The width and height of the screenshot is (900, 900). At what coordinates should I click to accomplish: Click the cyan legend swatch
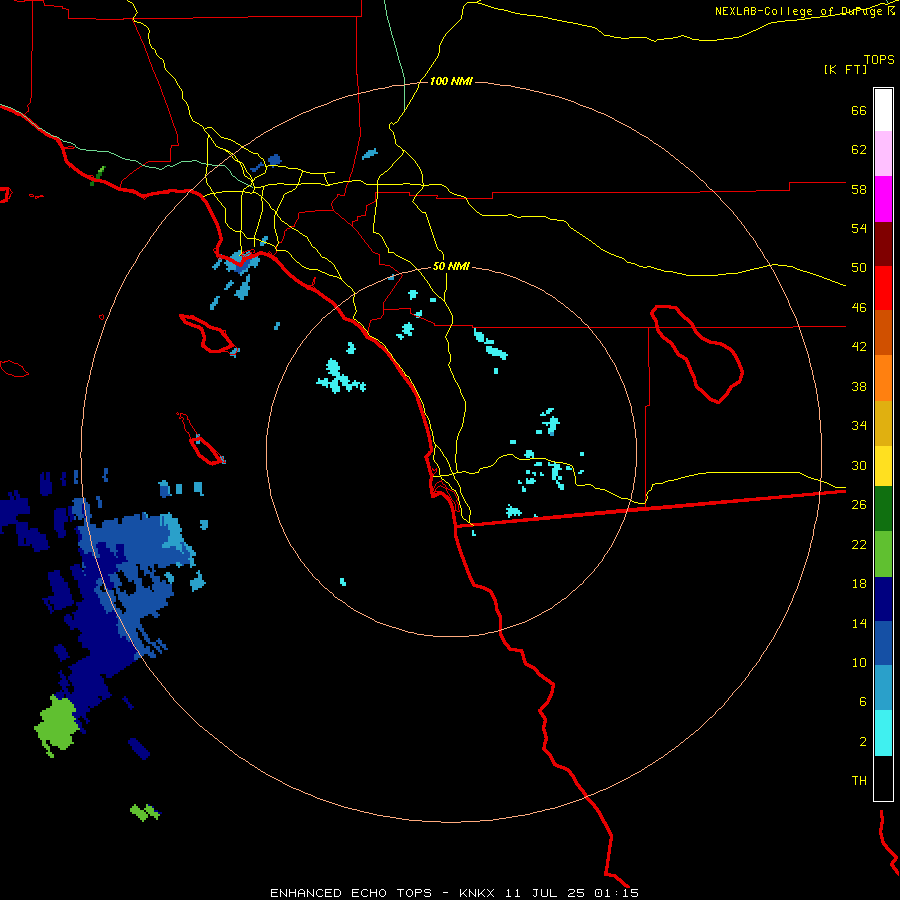pyautogui.click(x=883, y=733)
